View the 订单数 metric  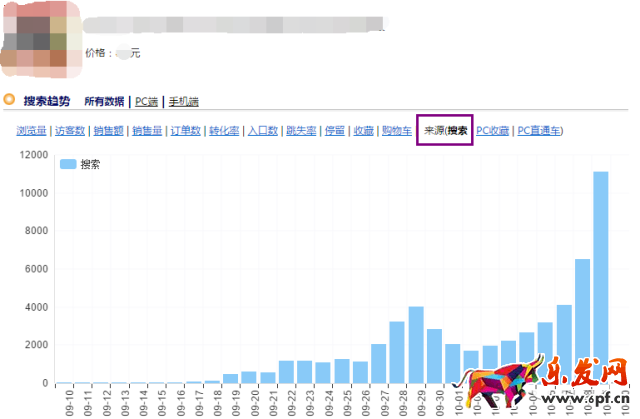tap(185, 131)
